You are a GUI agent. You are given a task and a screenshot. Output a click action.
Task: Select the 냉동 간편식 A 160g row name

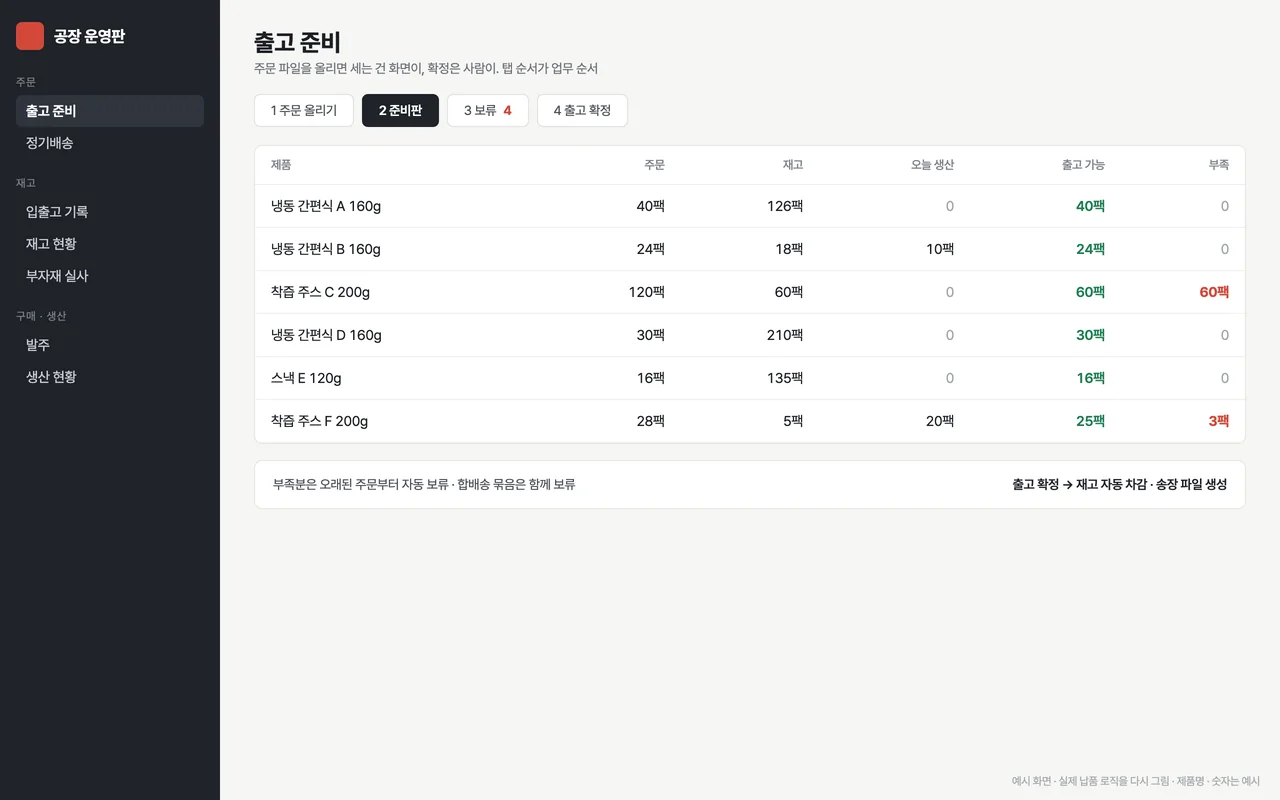tap(326, 206)
